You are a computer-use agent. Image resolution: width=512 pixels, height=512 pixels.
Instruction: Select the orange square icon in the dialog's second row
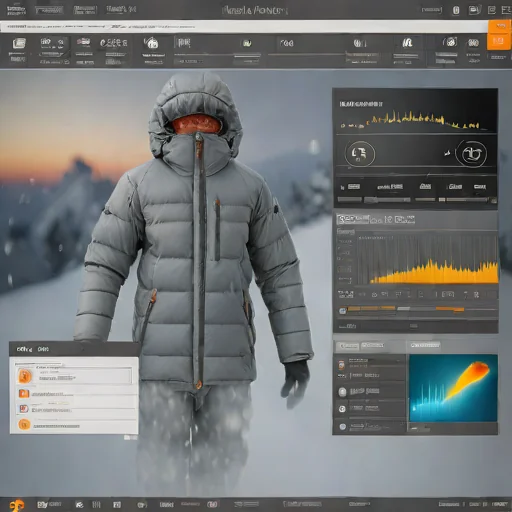[24, 394]
